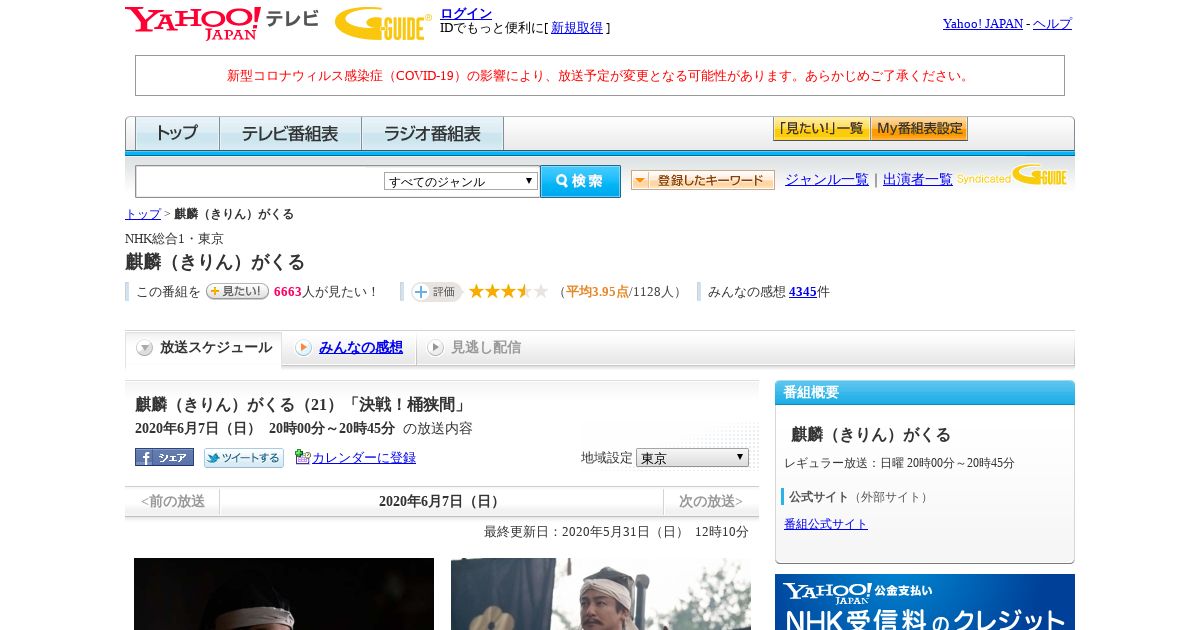Viewport: 1200px width, 630px height.
Task: Click the 検索 search button
Action: pyautogui.click(x=580, y=181)
